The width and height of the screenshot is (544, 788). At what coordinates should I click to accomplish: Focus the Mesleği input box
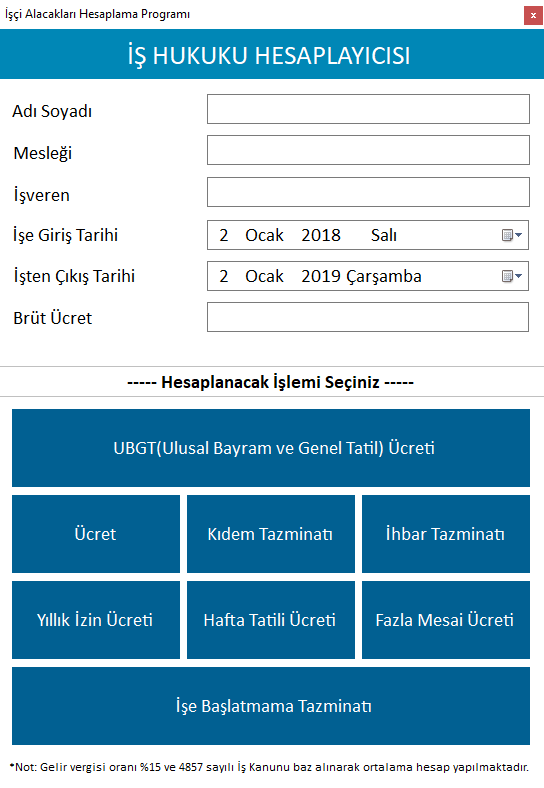pos(368,150)
